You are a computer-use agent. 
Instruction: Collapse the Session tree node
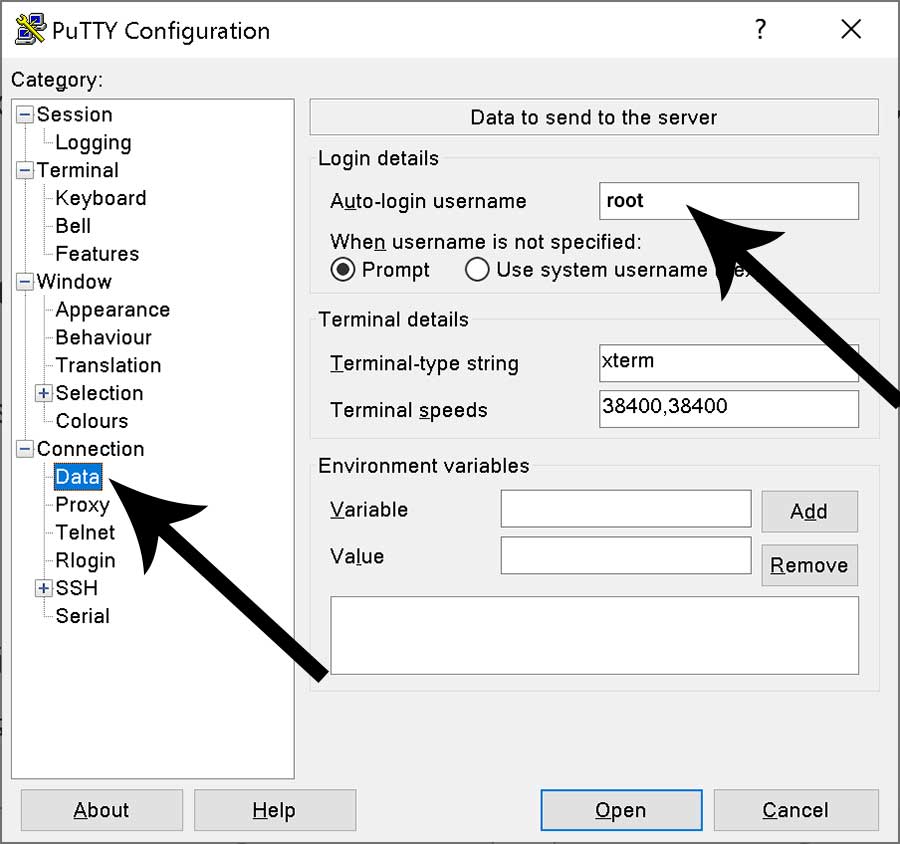click(25, 115)
